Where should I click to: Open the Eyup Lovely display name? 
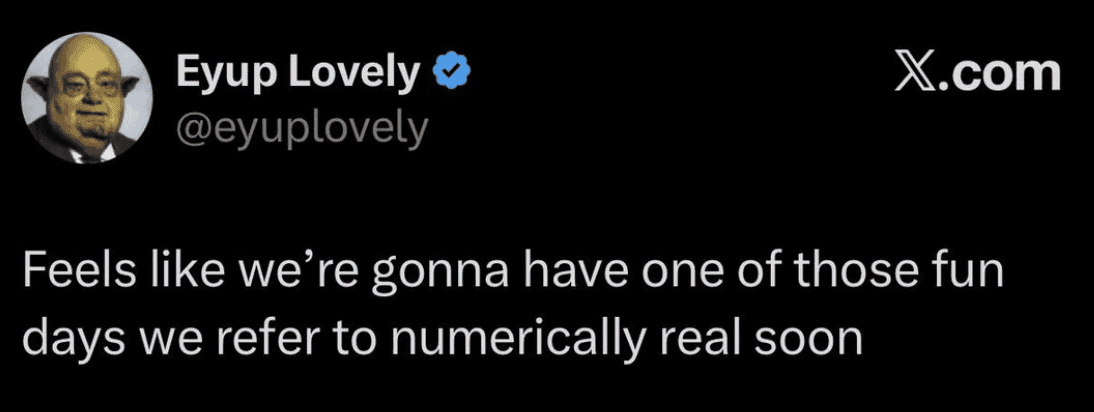(x=298, y=72)
